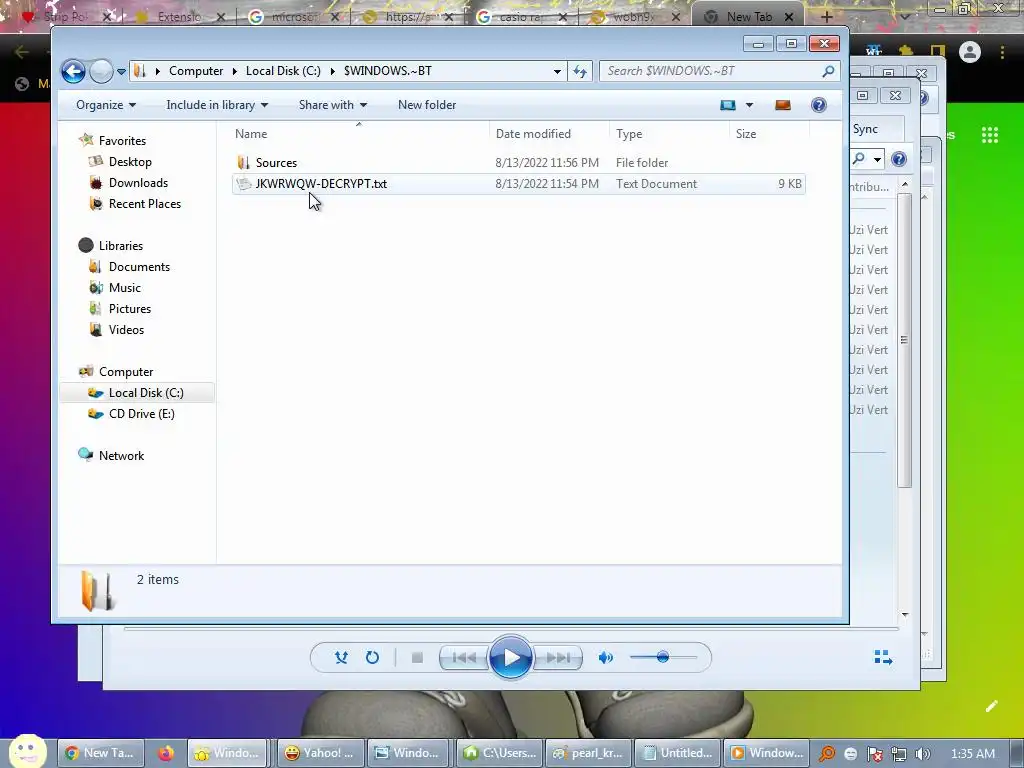Go to Downloads in Favorites
Viewport: 1024px width, 768px height.
(138, 183)
